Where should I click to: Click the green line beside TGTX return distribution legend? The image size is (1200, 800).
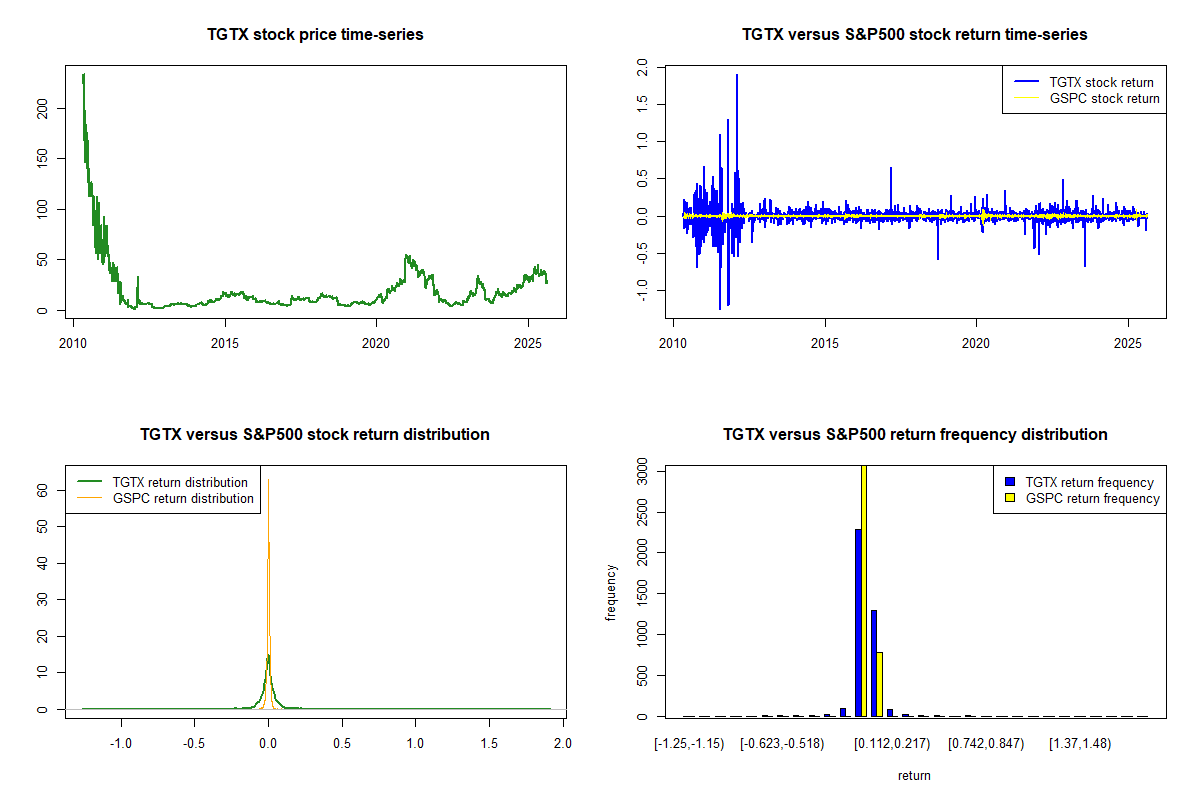(89, 482)
